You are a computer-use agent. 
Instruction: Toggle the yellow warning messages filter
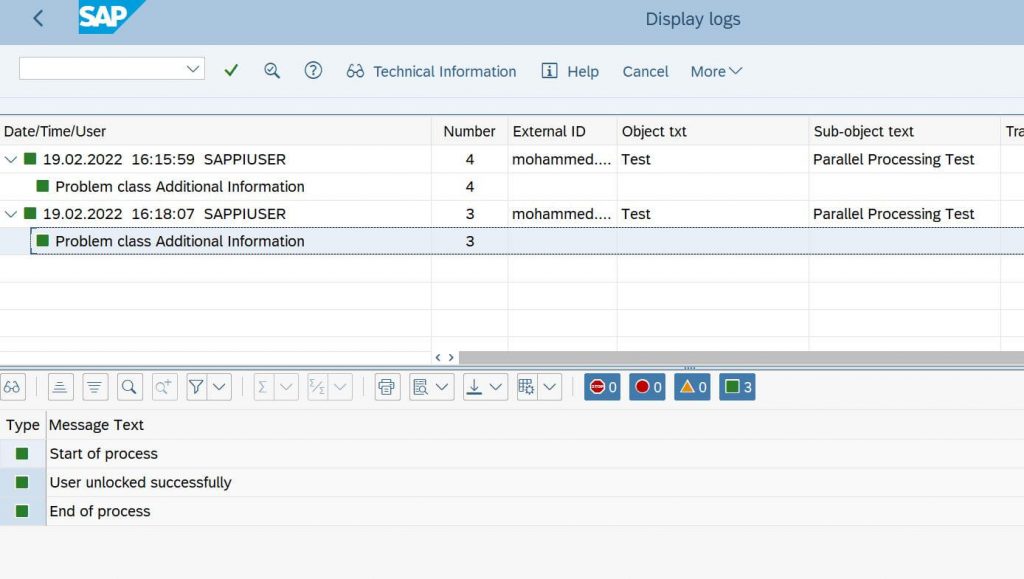click(x=692, y=387)
